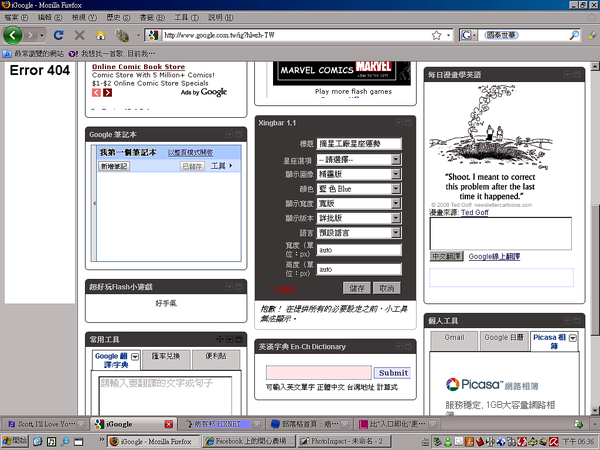Screen dimensions: 600x450
Task: Collapse the notebook side panel arrow
Action: coord(94,204)
